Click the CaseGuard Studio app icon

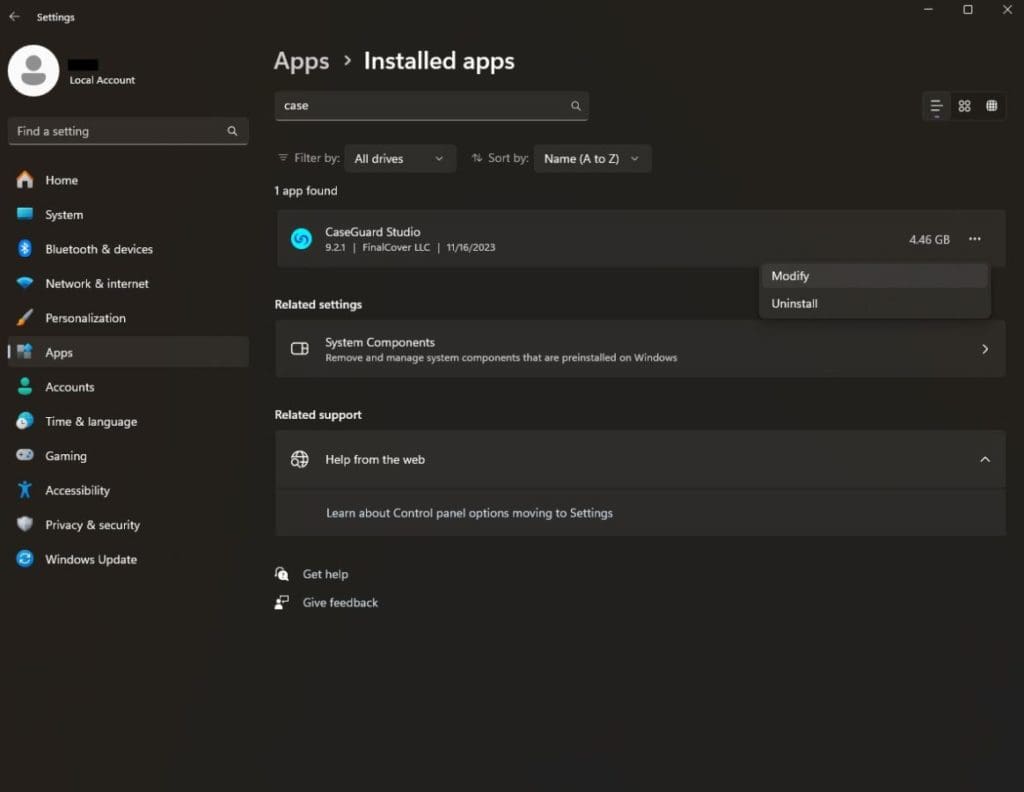click(301, 239)
